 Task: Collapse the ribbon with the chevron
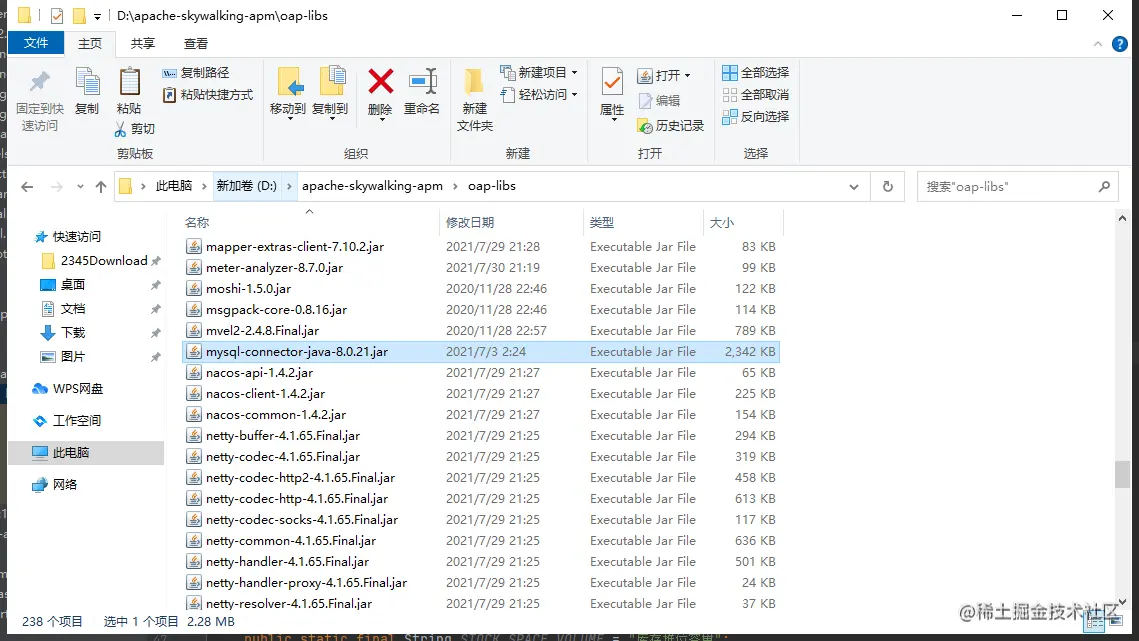(x=1098, y=44)
